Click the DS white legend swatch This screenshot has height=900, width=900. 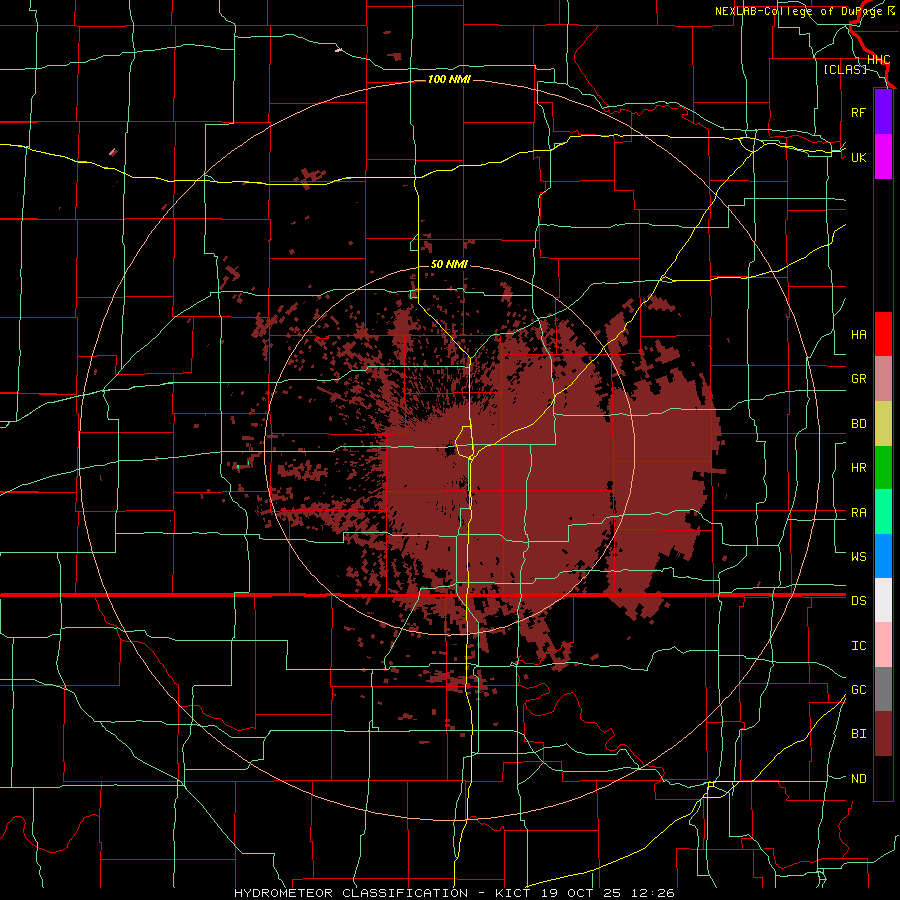(883, 600)
